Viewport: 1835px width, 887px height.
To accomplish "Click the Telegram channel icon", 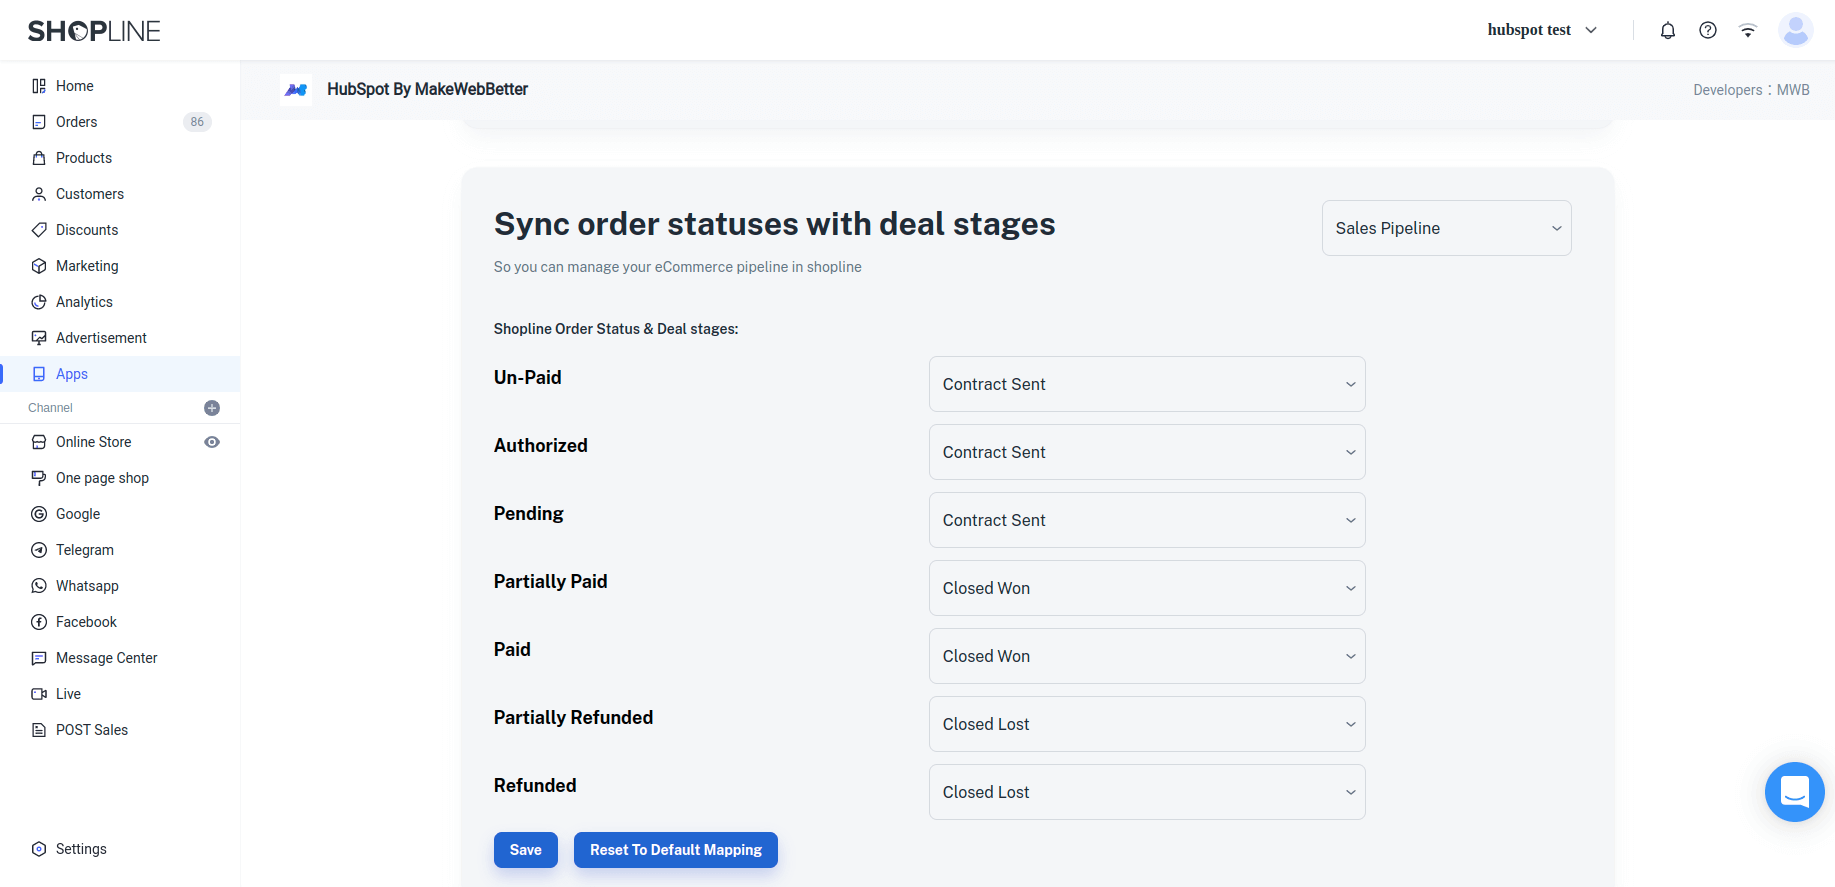I will click(39, 550).
